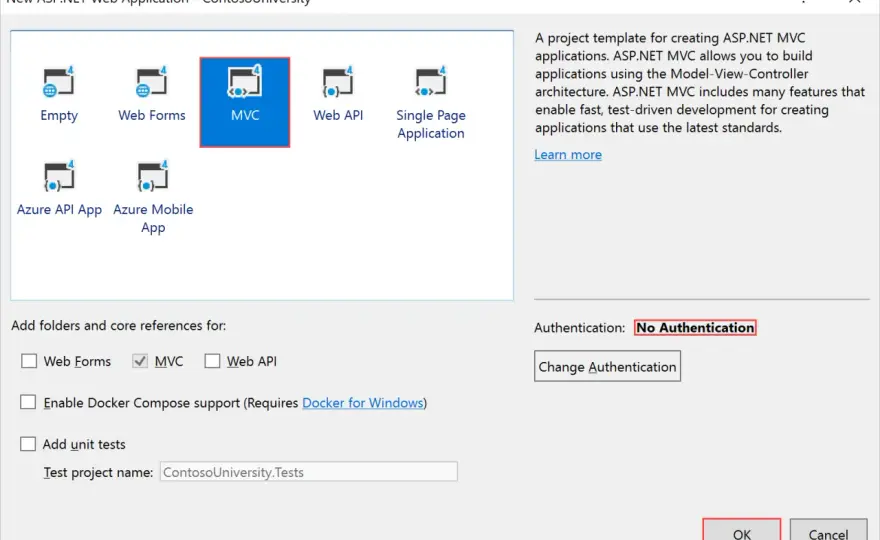
Task: Confirm the dialog with OK
Action: point(741,530)
